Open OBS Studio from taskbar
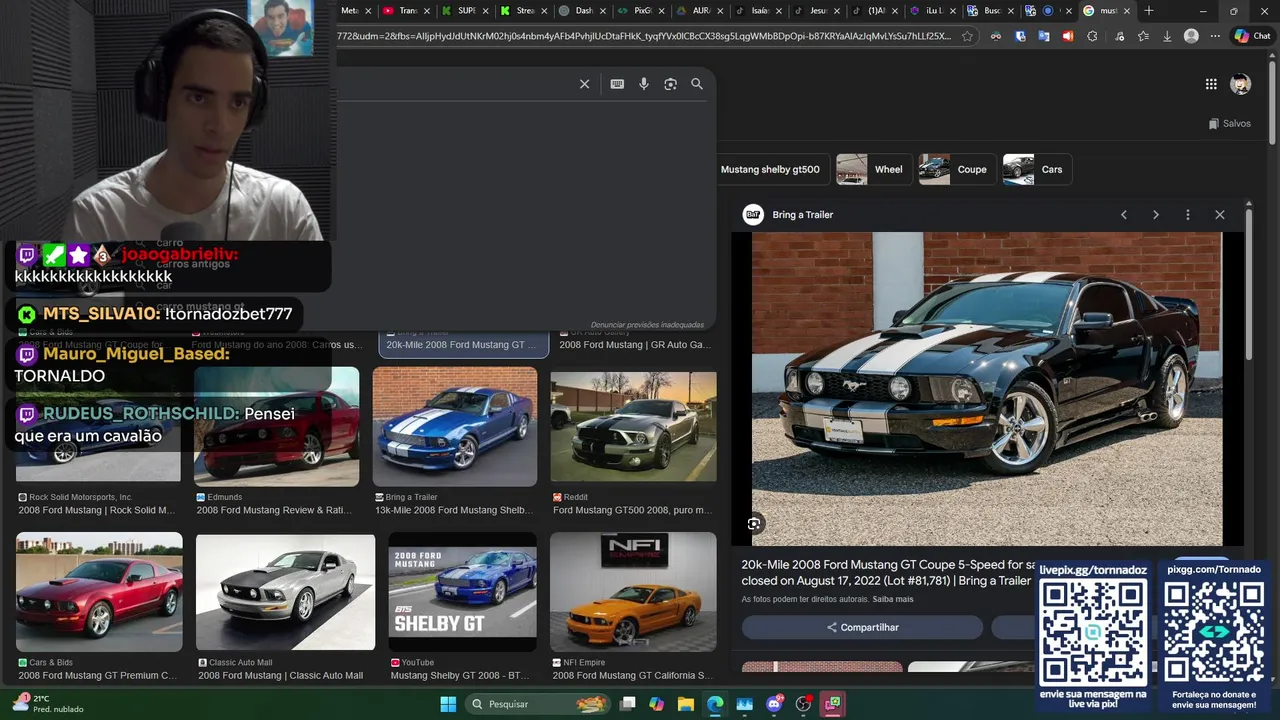1280x720 pixels. coord(803,704)
